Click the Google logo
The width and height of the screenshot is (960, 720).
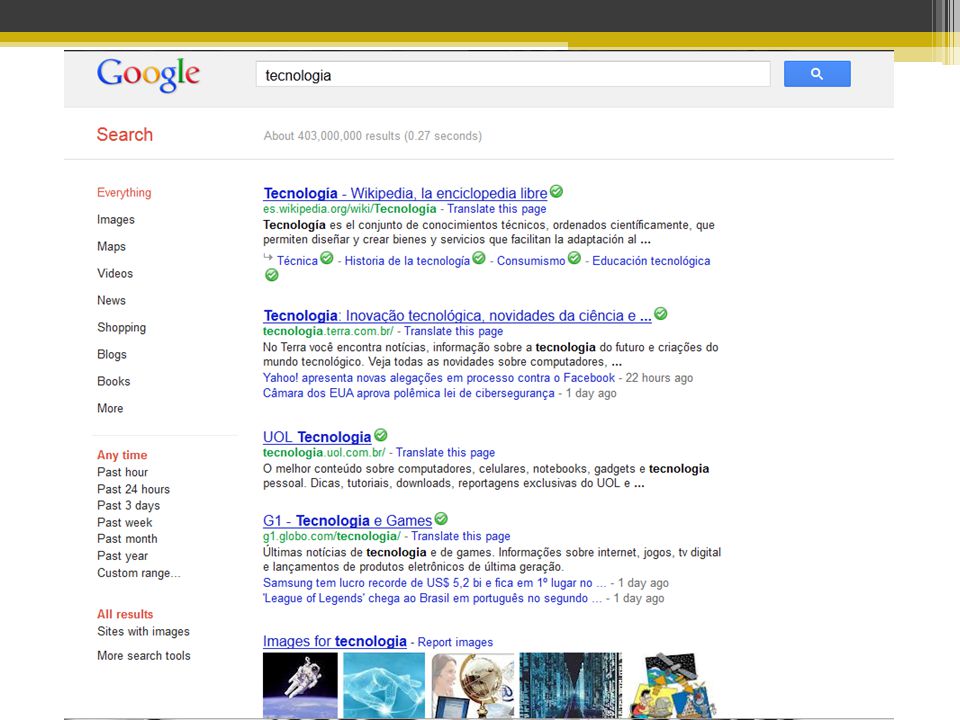pos(148,75)
